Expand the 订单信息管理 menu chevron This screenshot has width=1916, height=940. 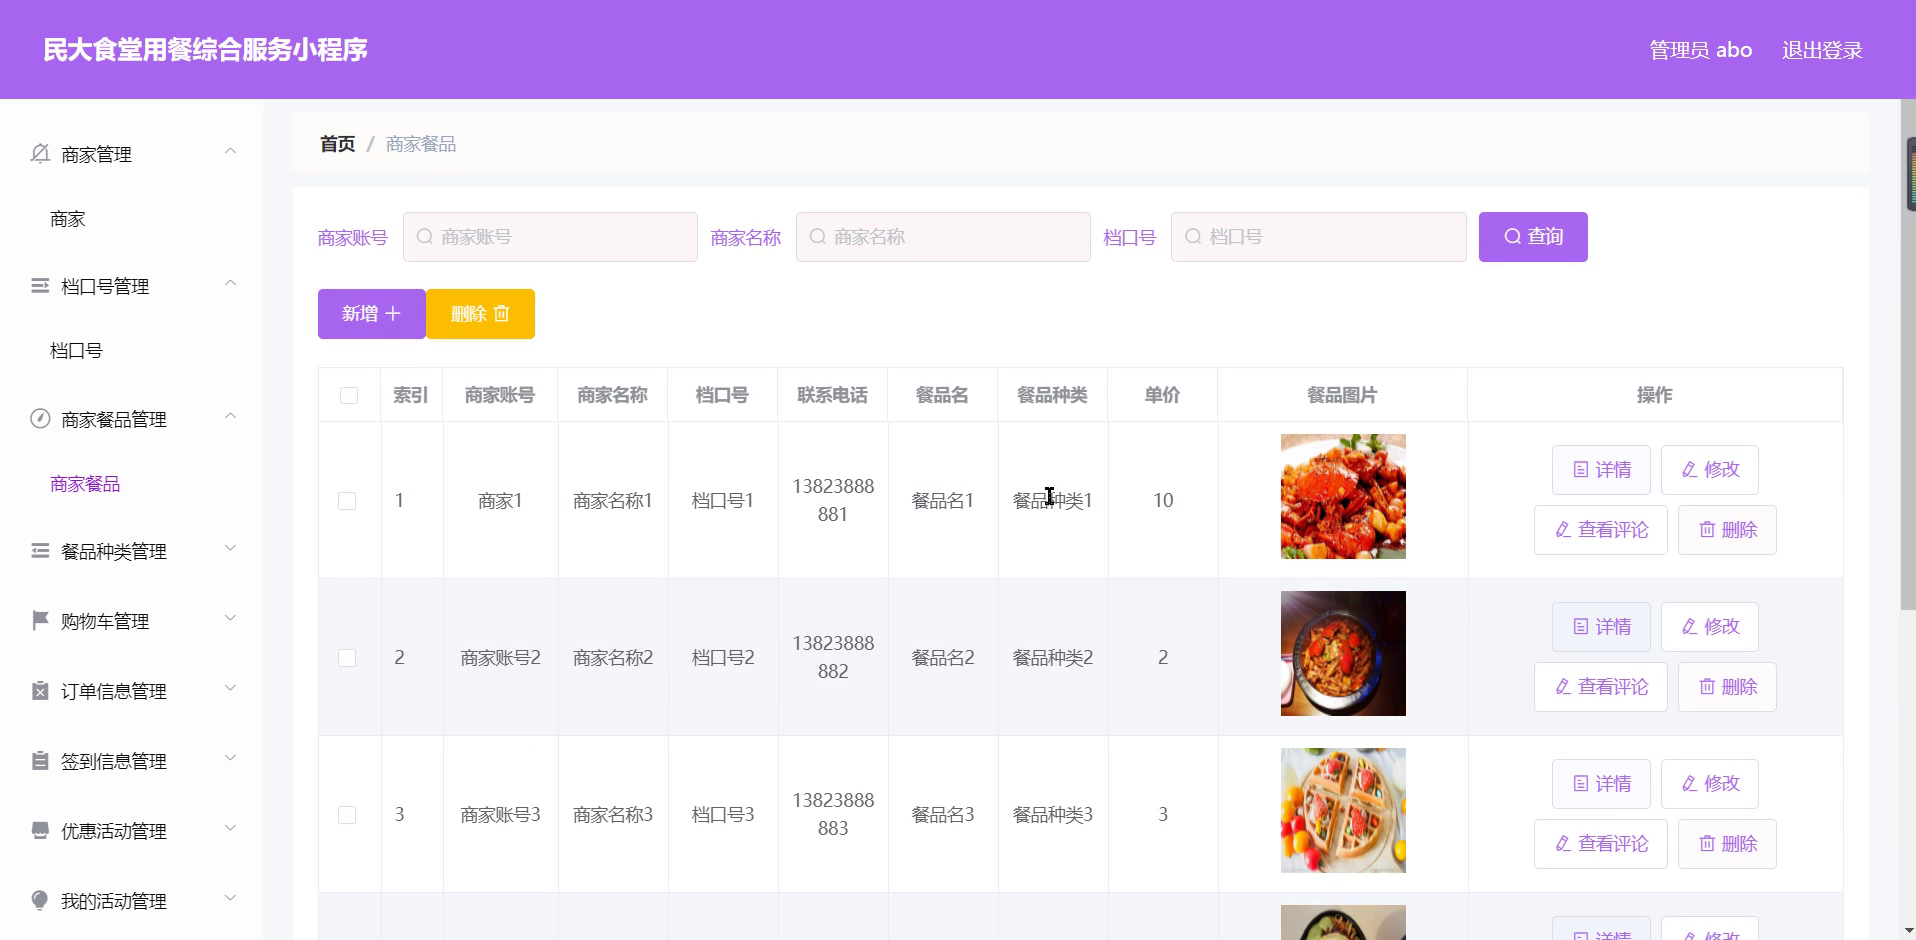pos(230,688)
